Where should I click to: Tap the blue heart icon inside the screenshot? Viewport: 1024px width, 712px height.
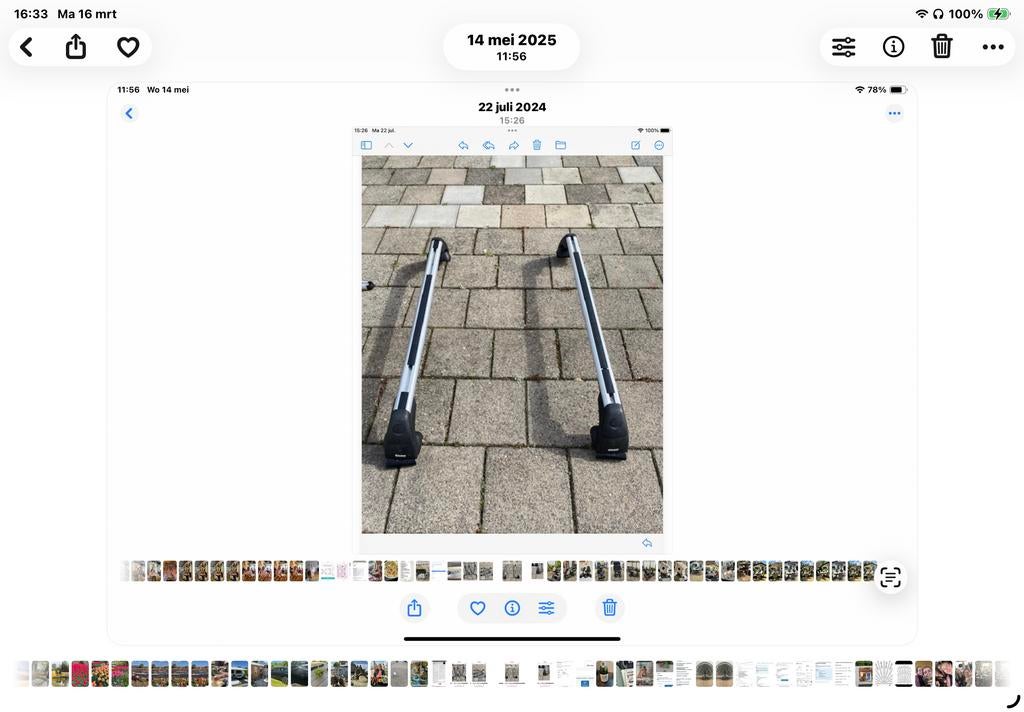pos(477,608)
